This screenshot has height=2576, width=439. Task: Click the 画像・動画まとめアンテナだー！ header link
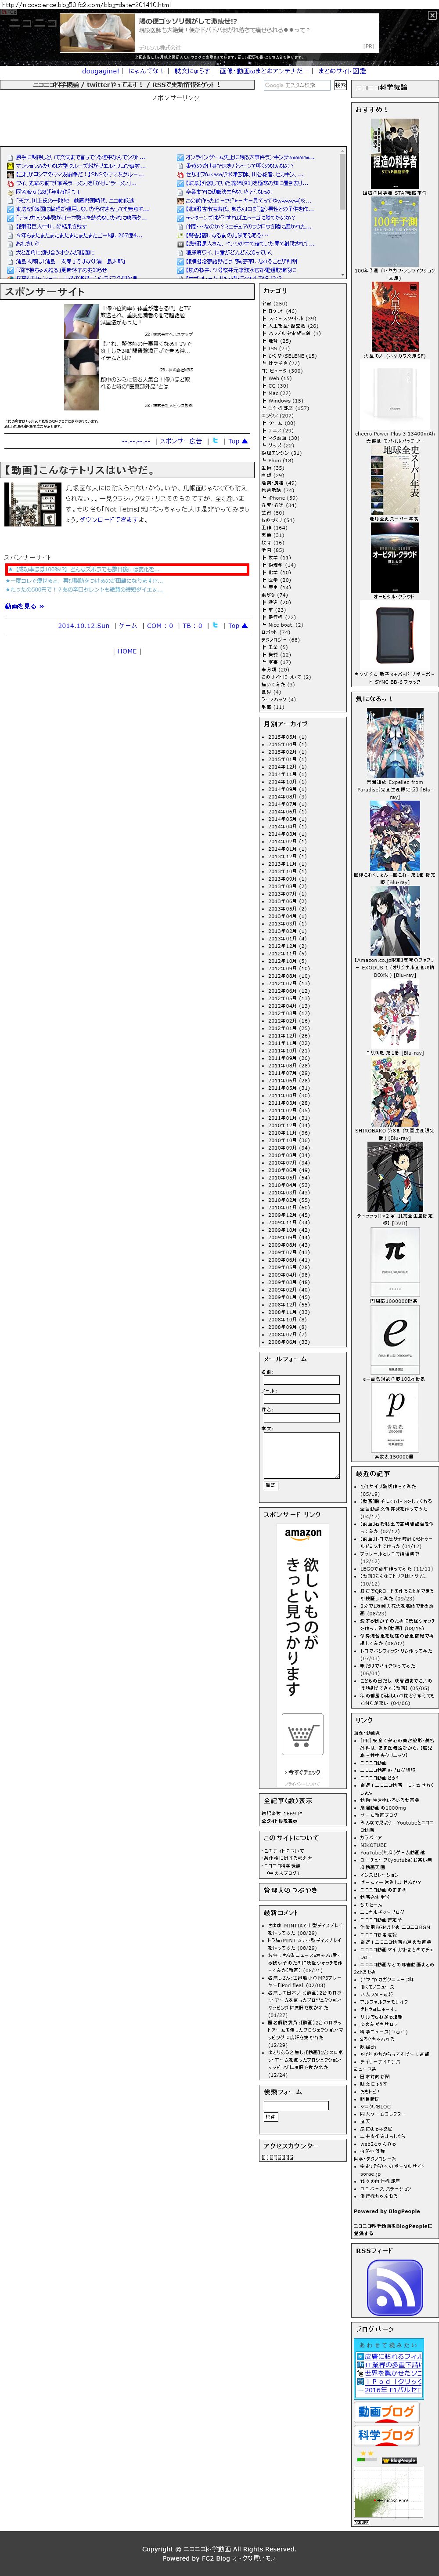coord(262,71)
